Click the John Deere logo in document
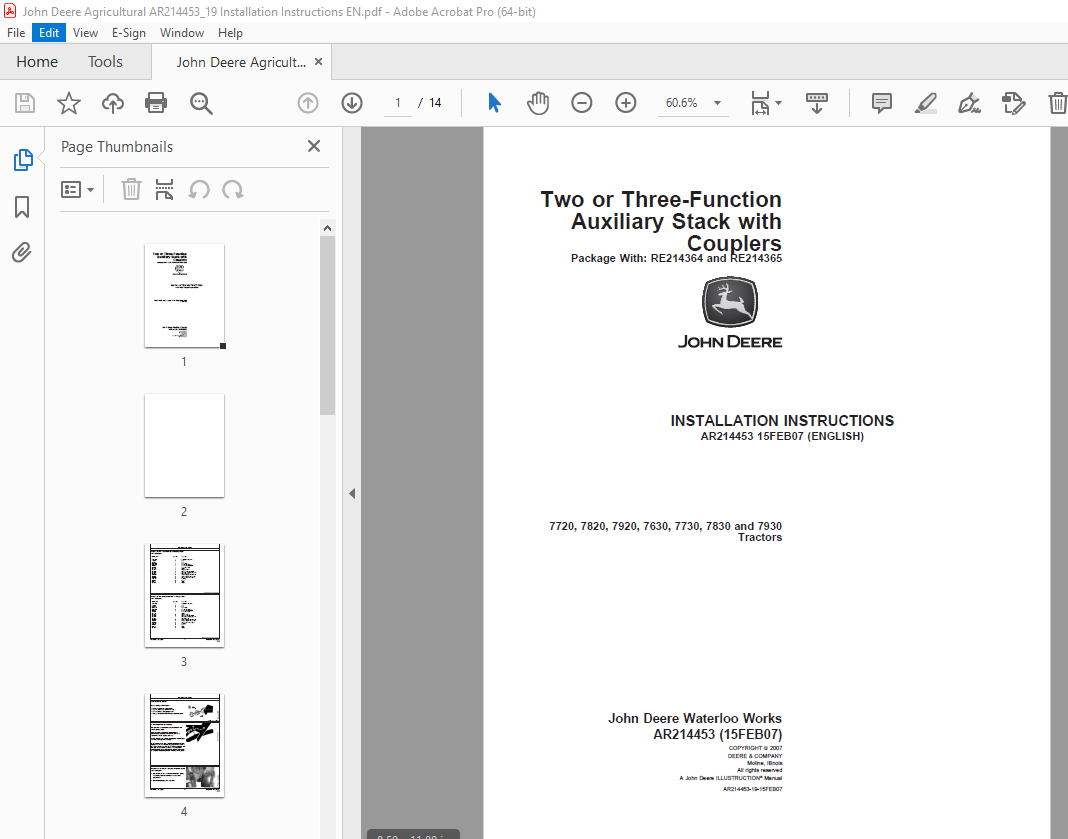1068x839 pixels. pyautogui.click(x=729, y=313)
